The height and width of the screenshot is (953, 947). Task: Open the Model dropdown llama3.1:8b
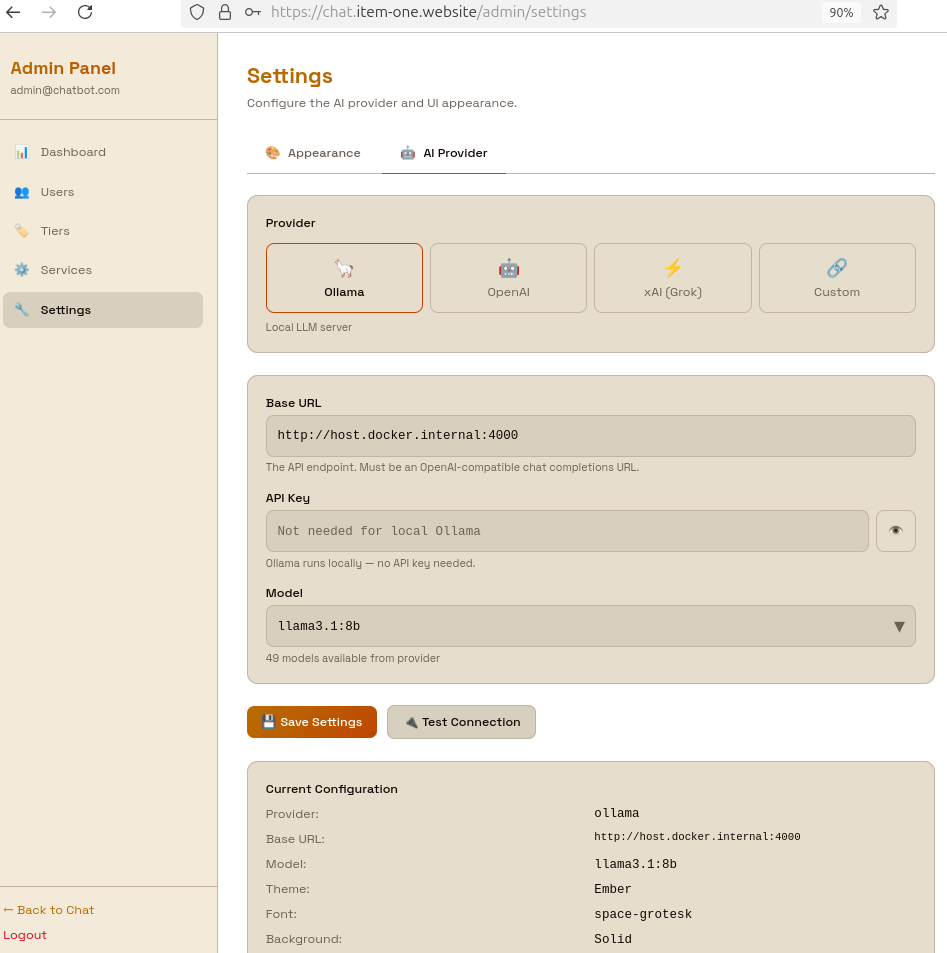tap(591, 626)
